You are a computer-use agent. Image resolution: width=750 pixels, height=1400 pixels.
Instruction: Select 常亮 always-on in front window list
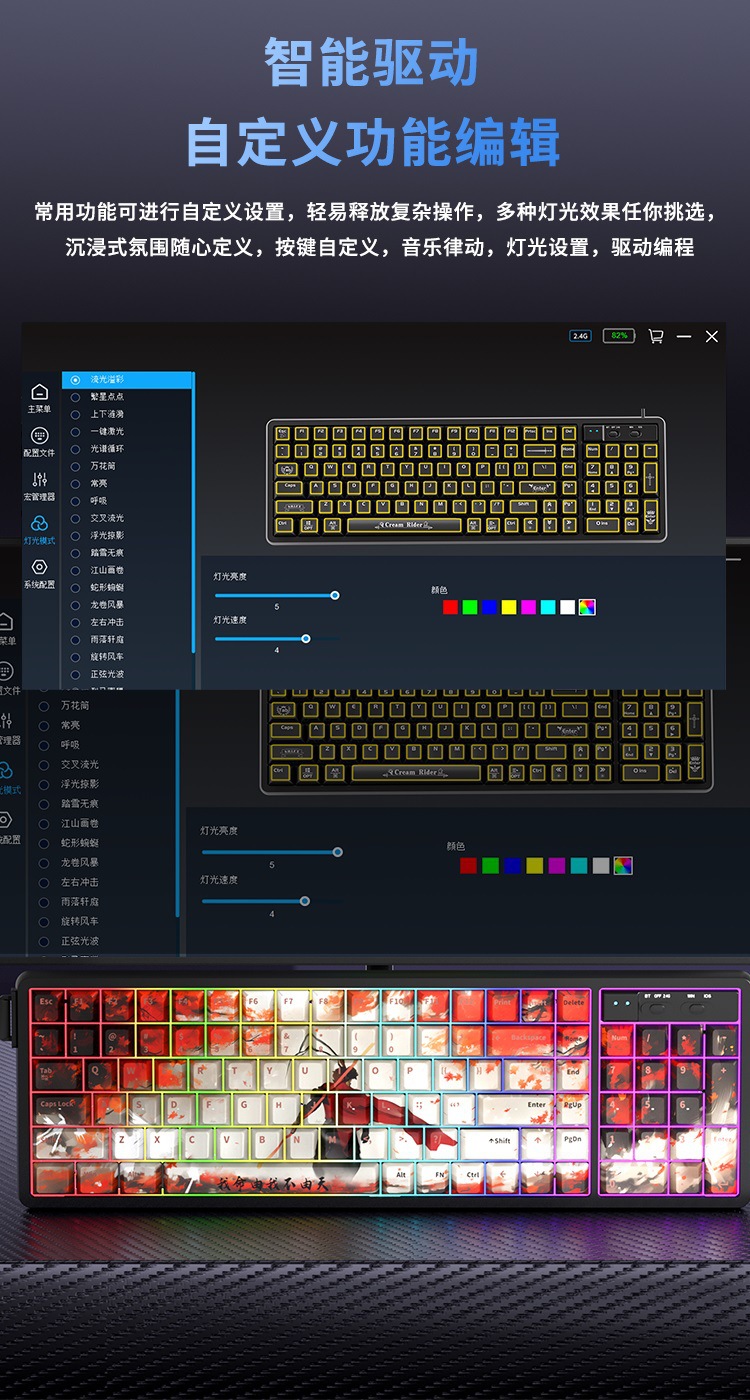point(99,483)
